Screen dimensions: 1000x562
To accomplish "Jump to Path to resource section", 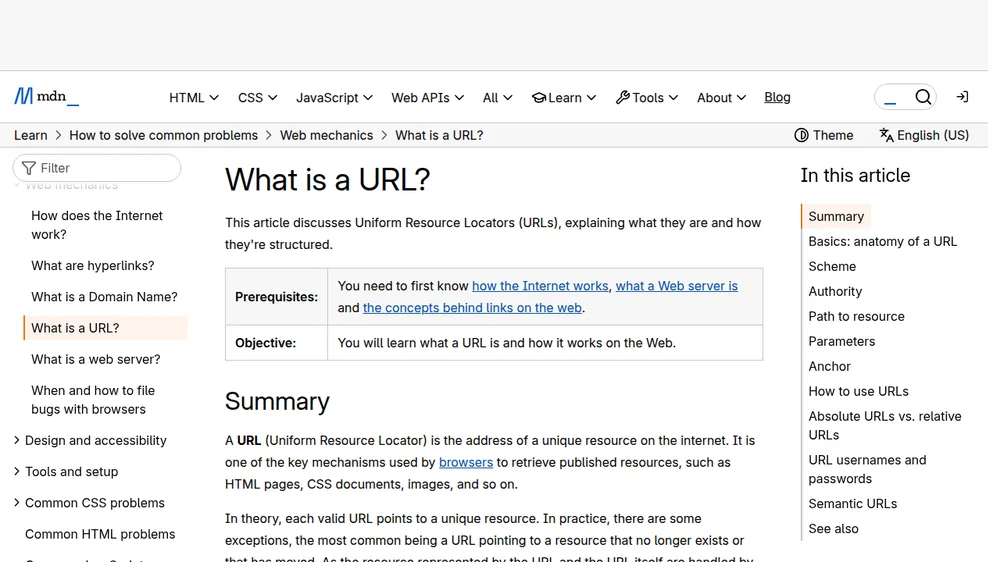I will (856, 316).
